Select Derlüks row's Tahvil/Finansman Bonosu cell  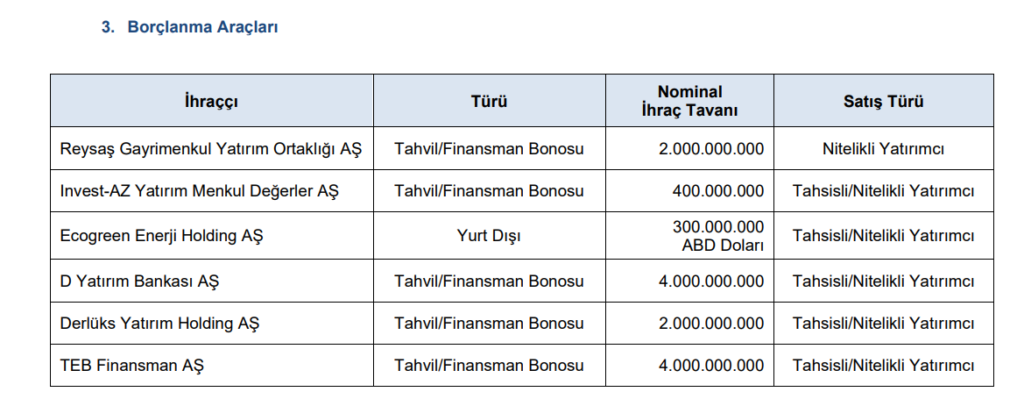pos(489,324)
